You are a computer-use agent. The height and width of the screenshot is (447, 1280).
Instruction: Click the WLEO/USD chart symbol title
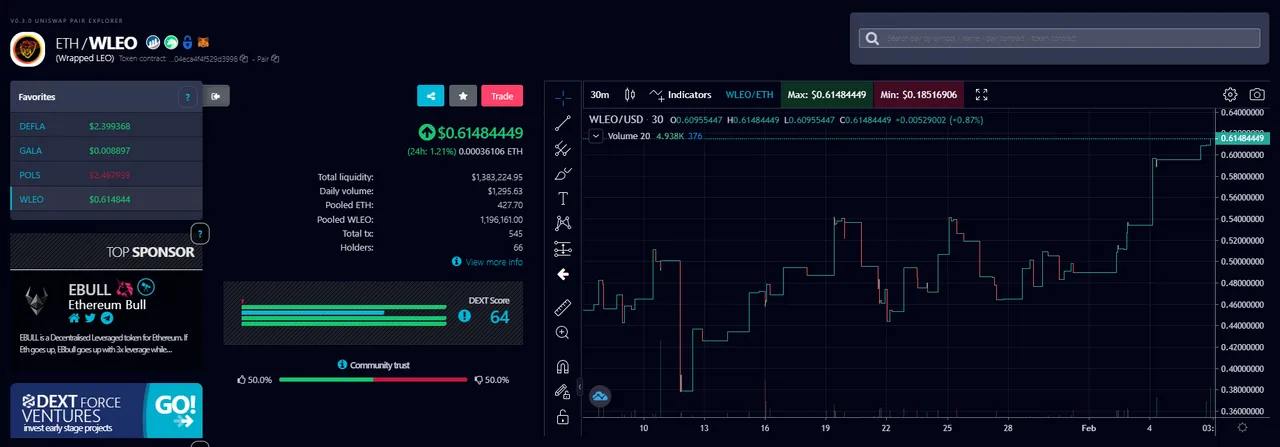point(618,120)
